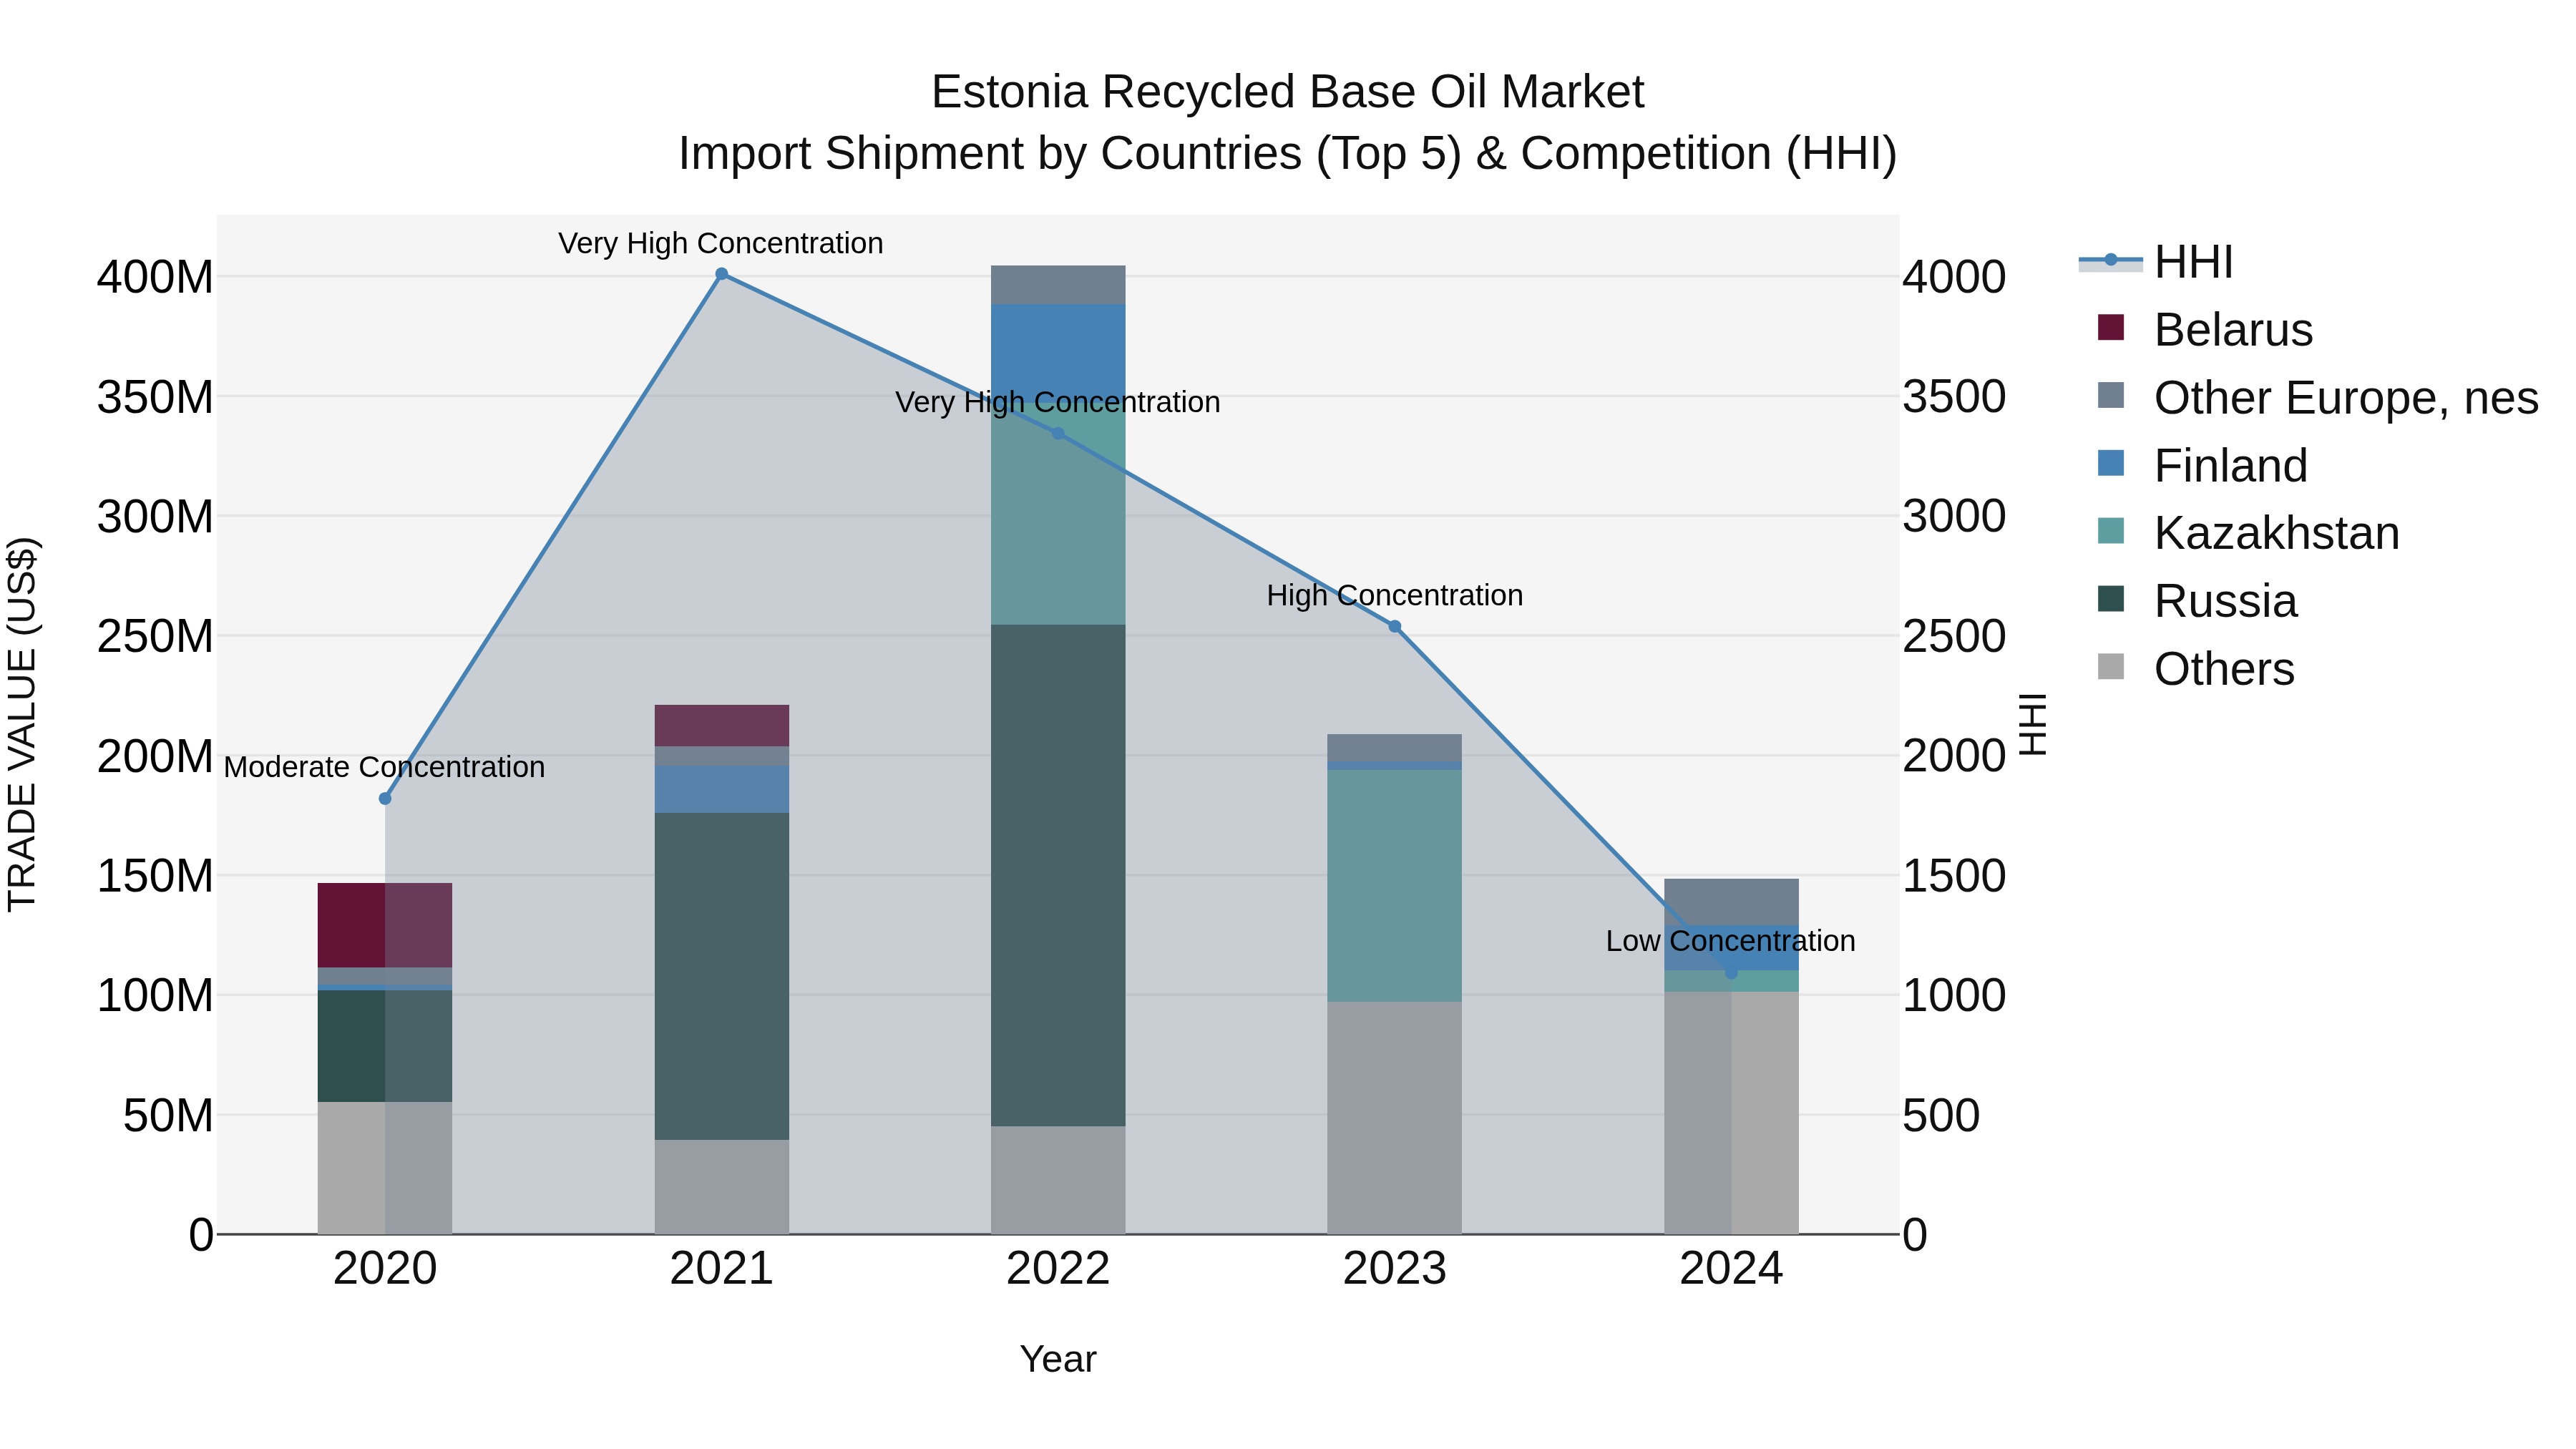Click the 'Estonia Recycled Base Oil Market' chart title
Screen dimensions: 2576x1449
[x=1287, y=92]
